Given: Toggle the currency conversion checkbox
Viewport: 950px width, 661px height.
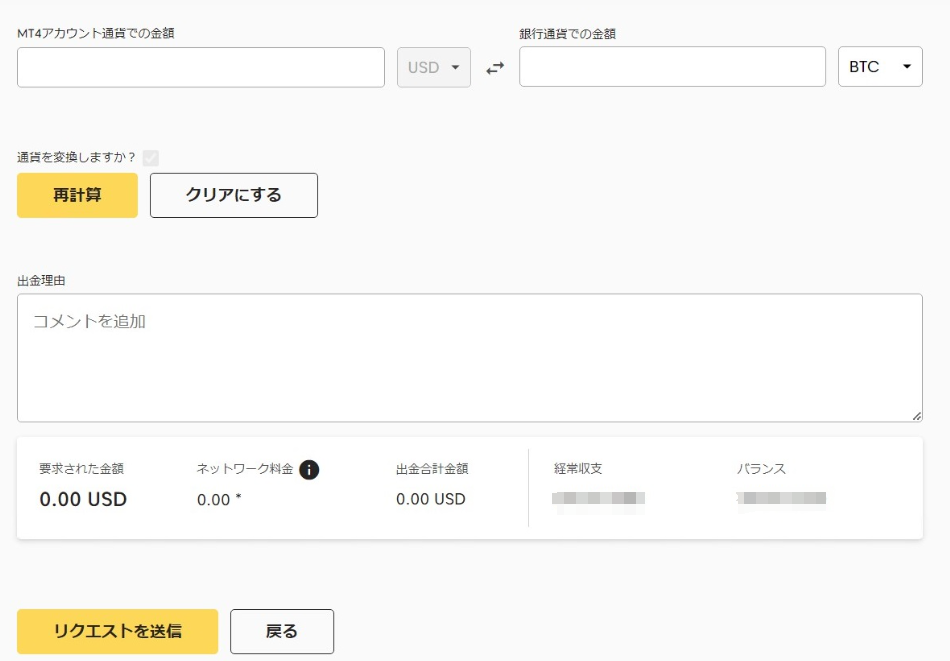Looking at the screenshot, I should [151, 157].
